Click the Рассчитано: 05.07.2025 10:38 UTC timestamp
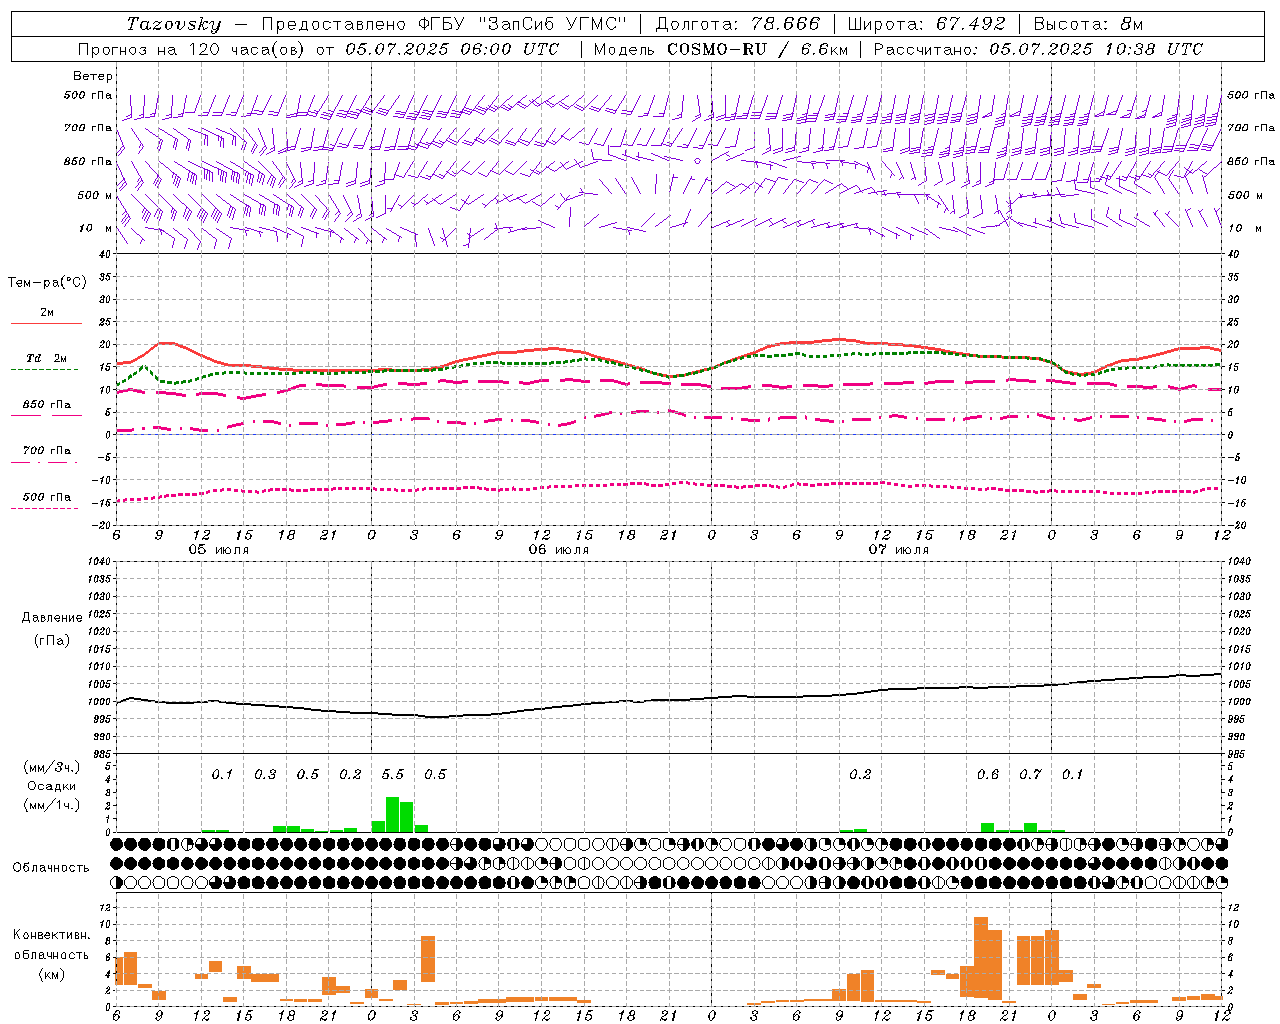This screenshot has height=1024, width=1280. (1038, 49)
